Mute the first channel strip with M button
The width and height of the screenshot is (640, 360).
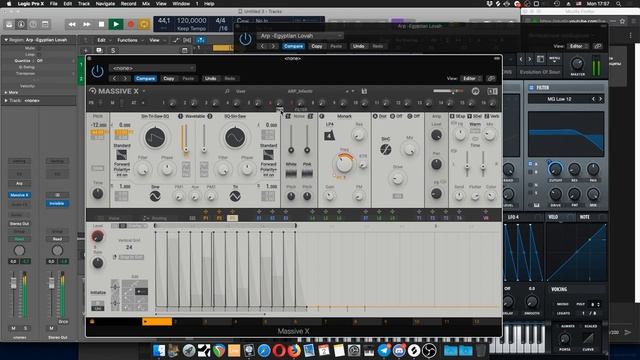(13, 328)
